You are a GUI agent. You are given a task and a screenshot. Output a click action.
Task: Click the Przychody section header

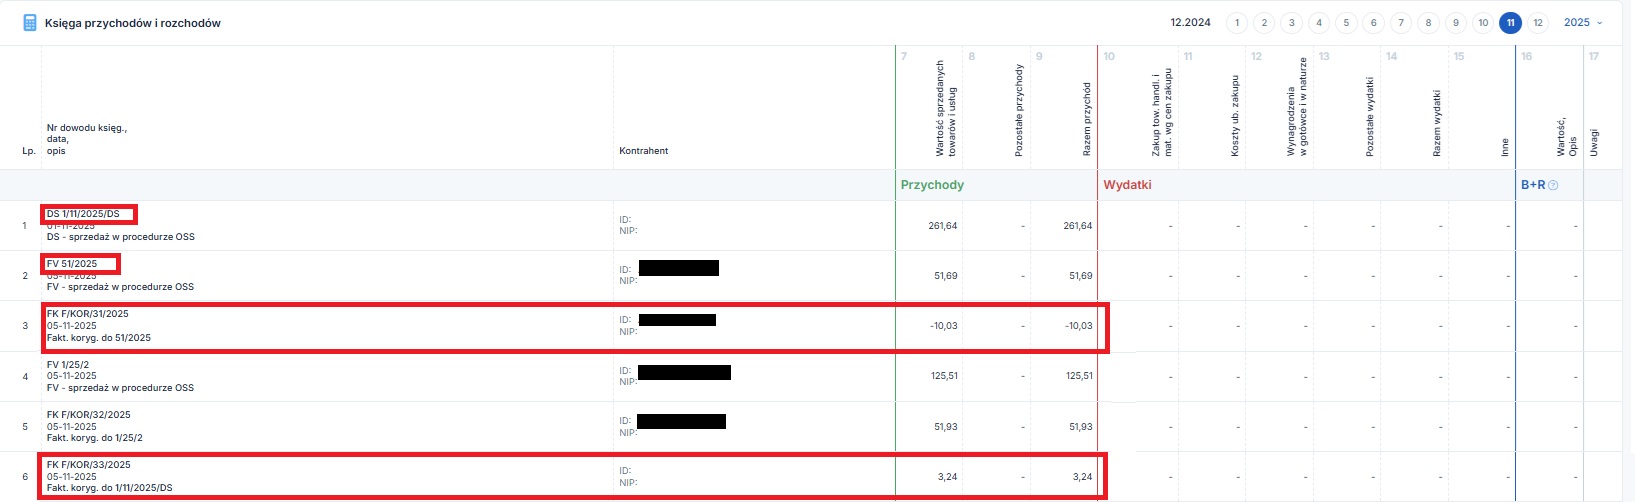[x=932, y=185]
